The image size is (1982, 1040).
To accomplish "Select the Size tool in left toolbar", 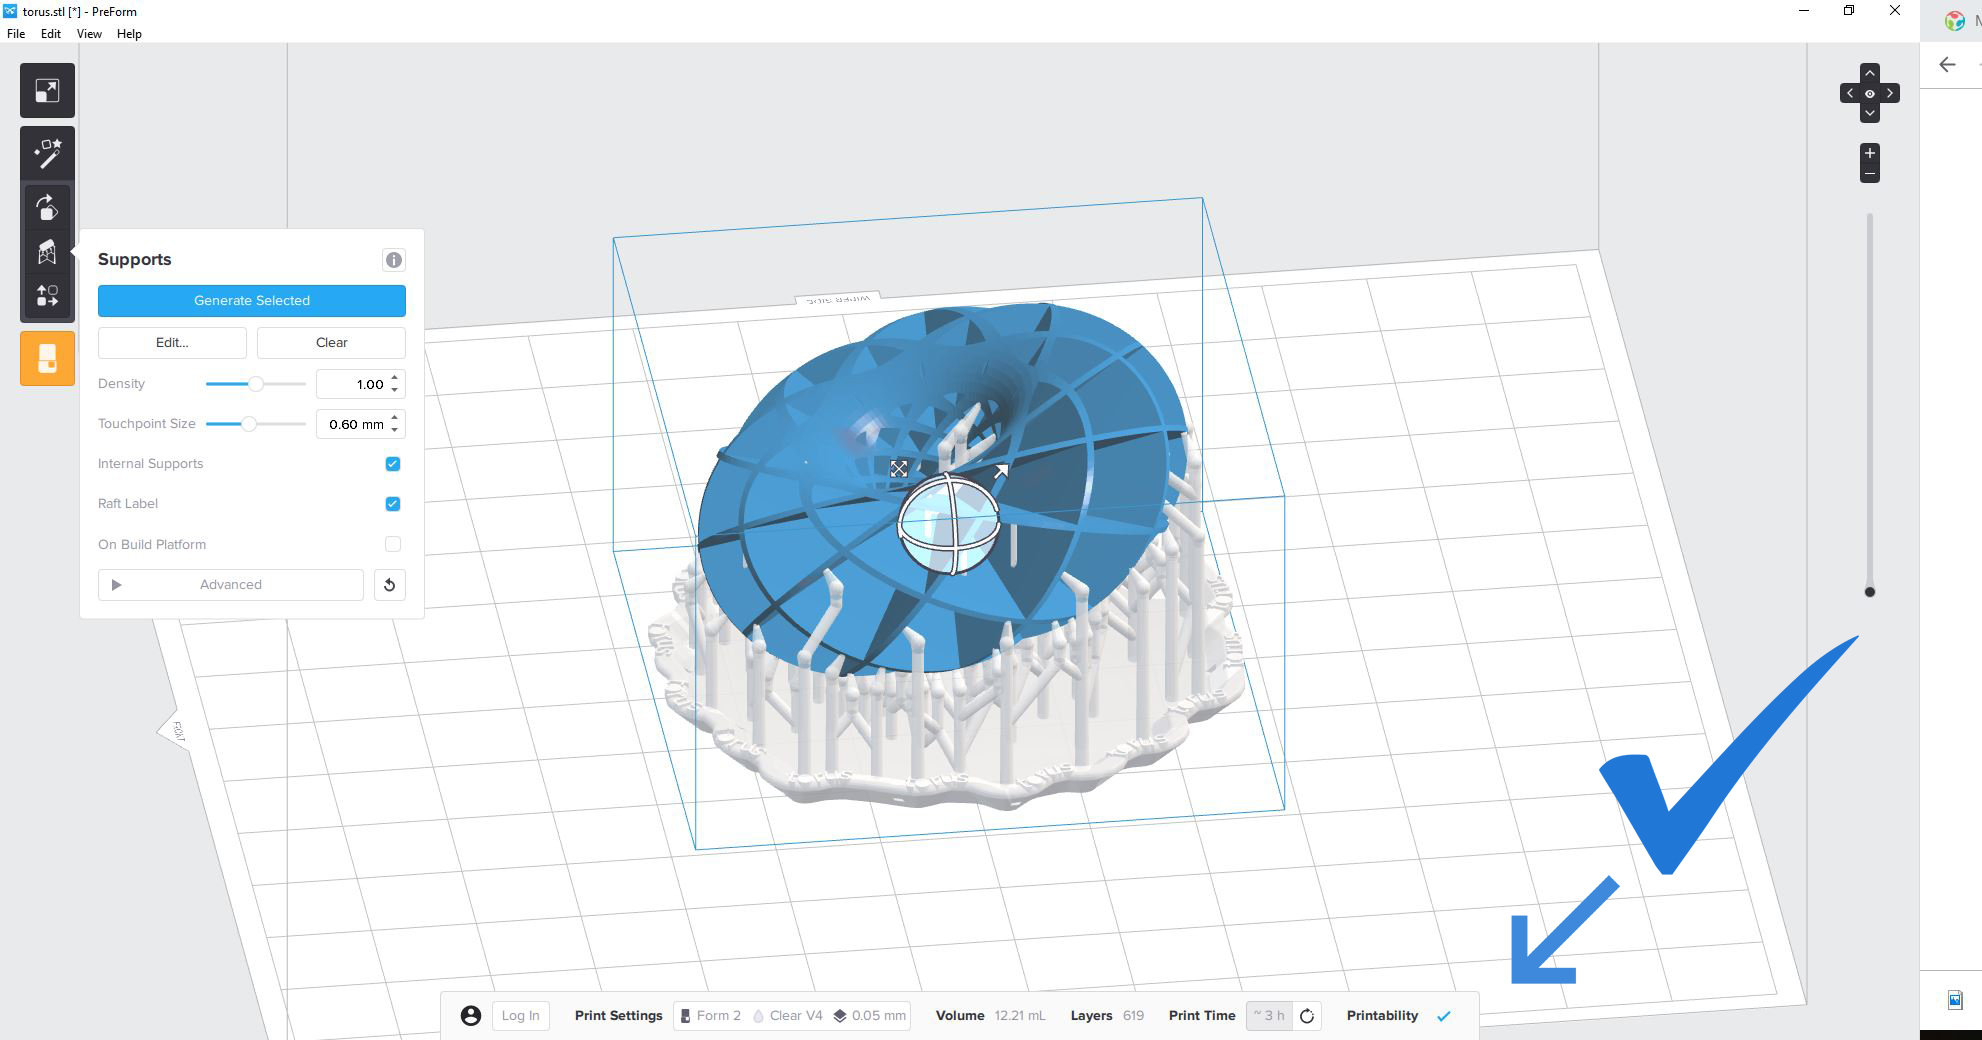I will [47, 91].
